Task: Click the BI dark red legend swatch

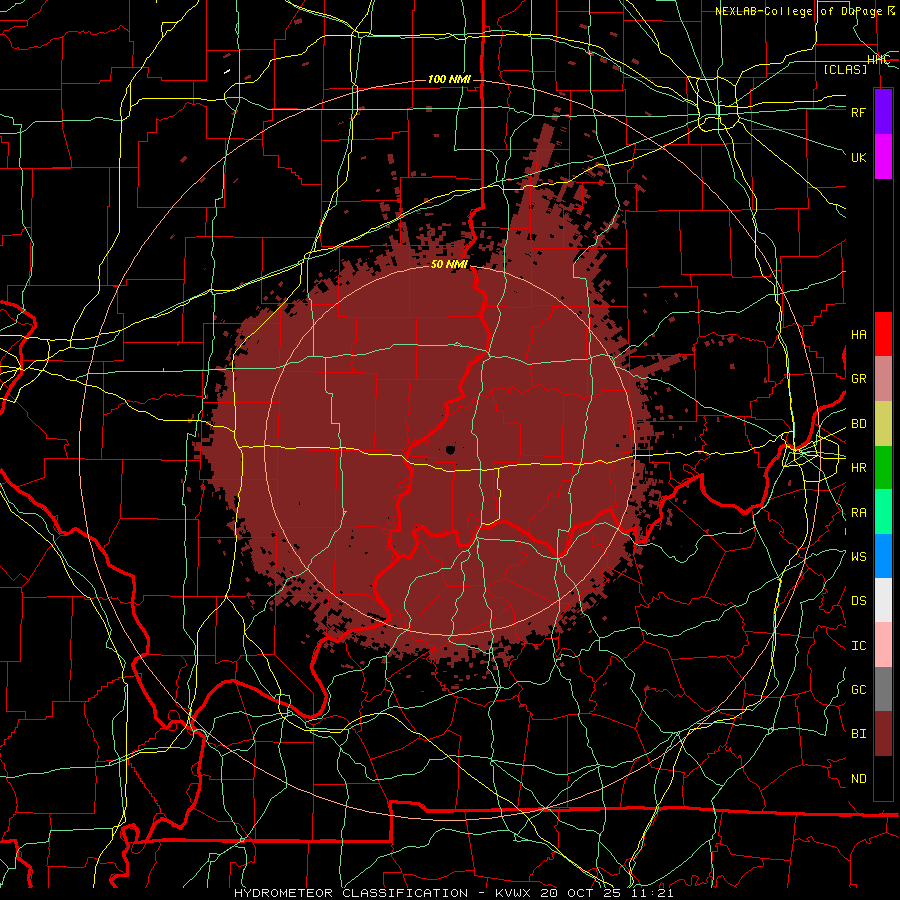Action: (x=883, y=734)
